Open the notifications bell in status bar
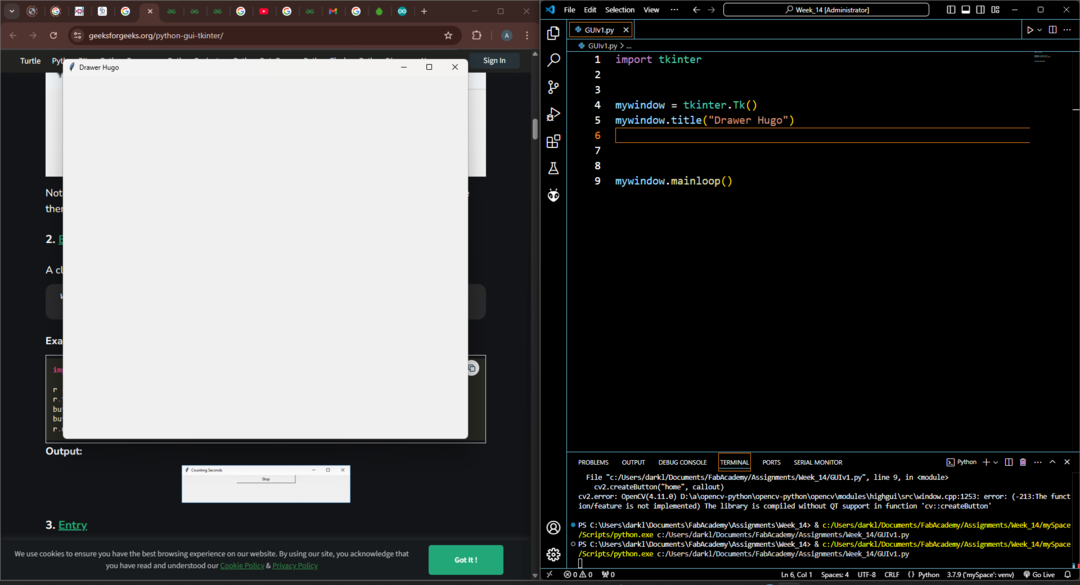Viewport: 1080px width, 585px height. pyautogui.click(x=1068, y=575)
